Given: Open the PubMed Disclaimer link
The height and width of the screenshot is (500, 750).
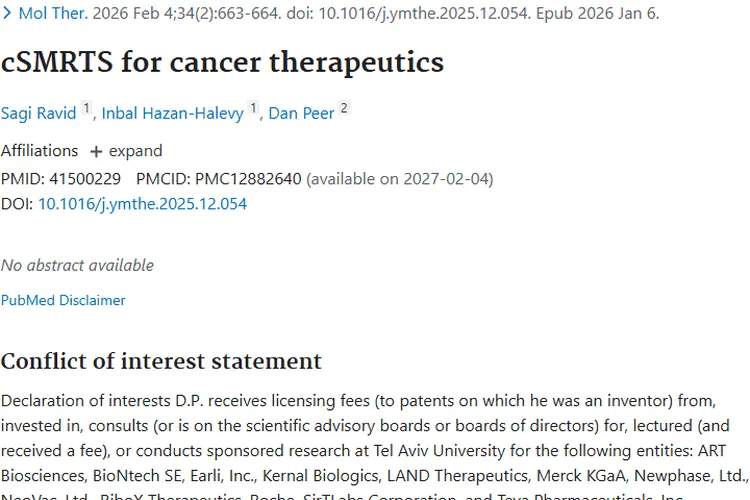Looking at the screenshot, I should click(x=63, y=300).
